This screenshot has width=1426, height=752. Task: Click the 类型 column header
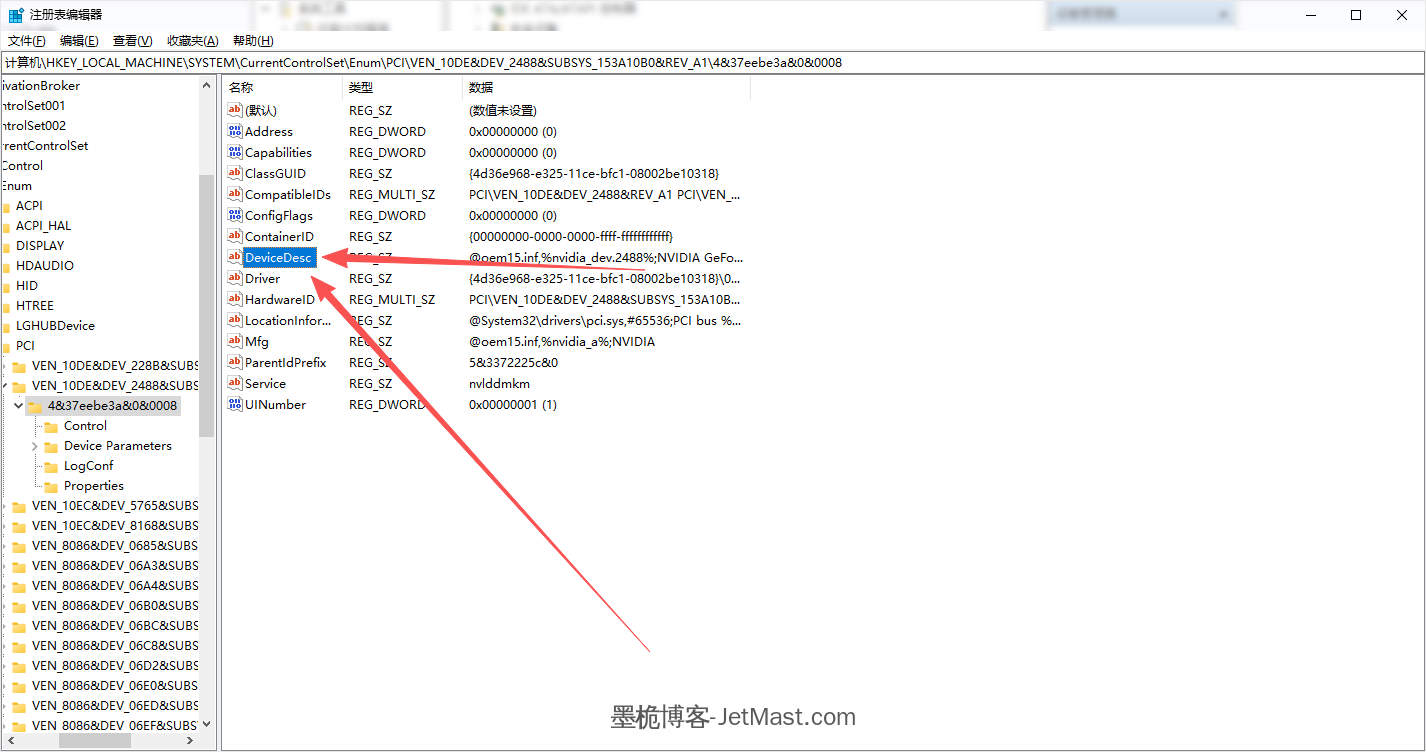click(x=402, y=88)
